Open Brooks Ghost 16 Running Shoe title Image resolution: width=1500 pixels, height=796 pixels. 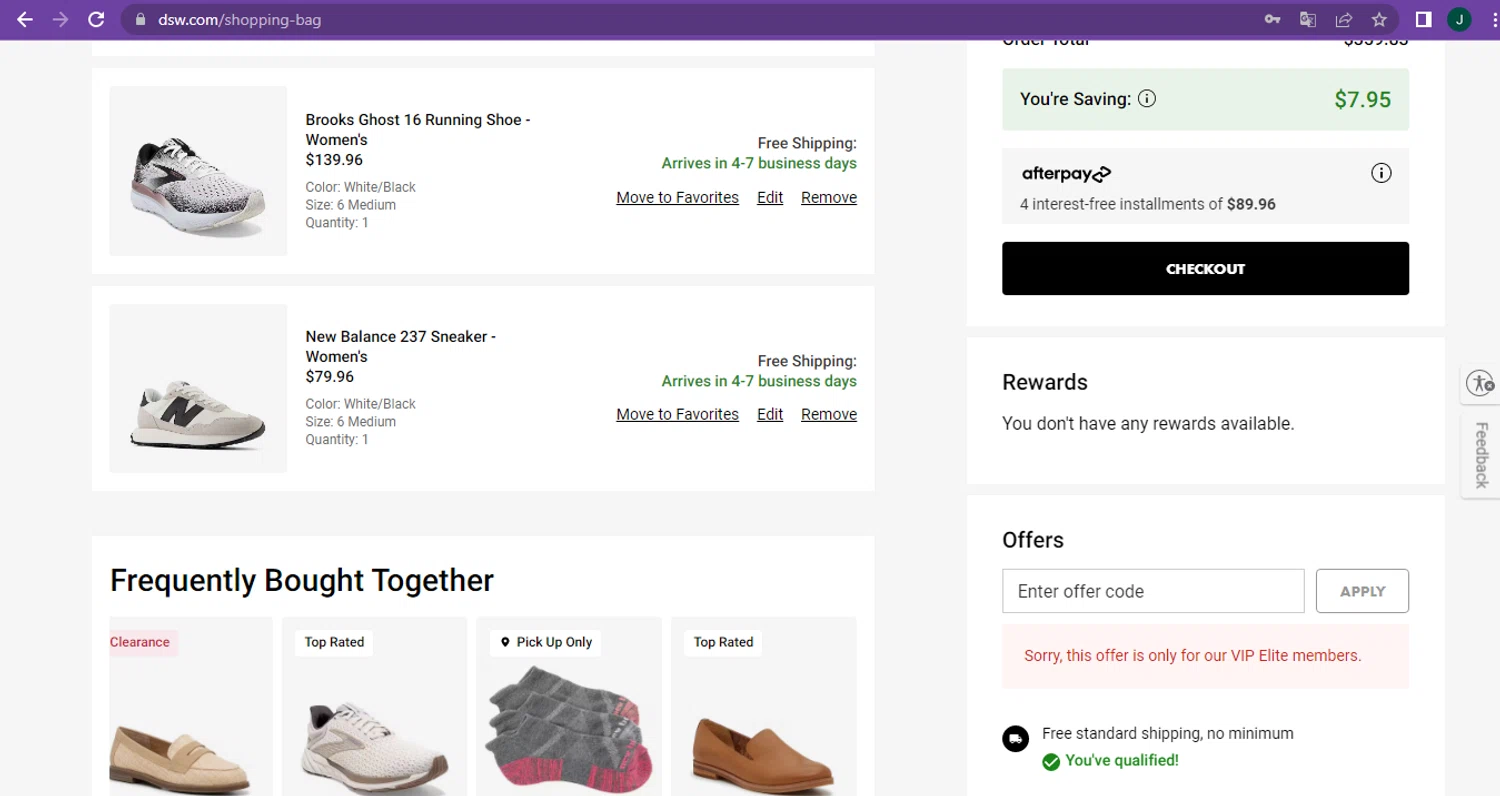click(418, 130)
